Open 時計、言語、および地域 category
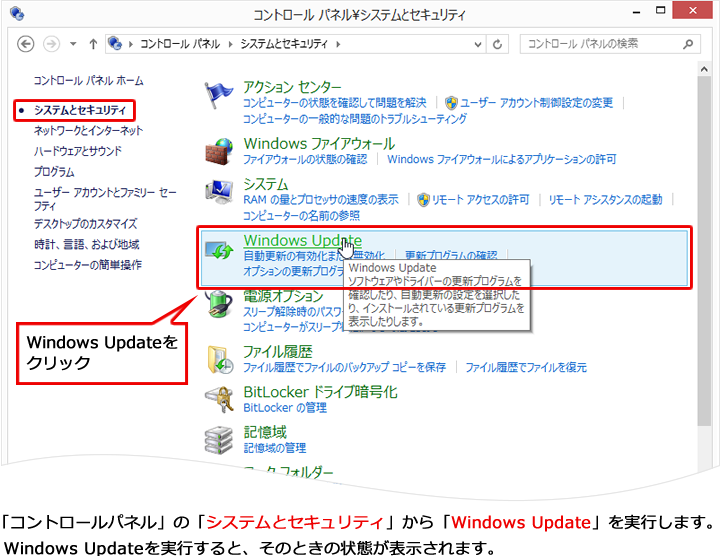720x556 pixels. click(86, 244)
